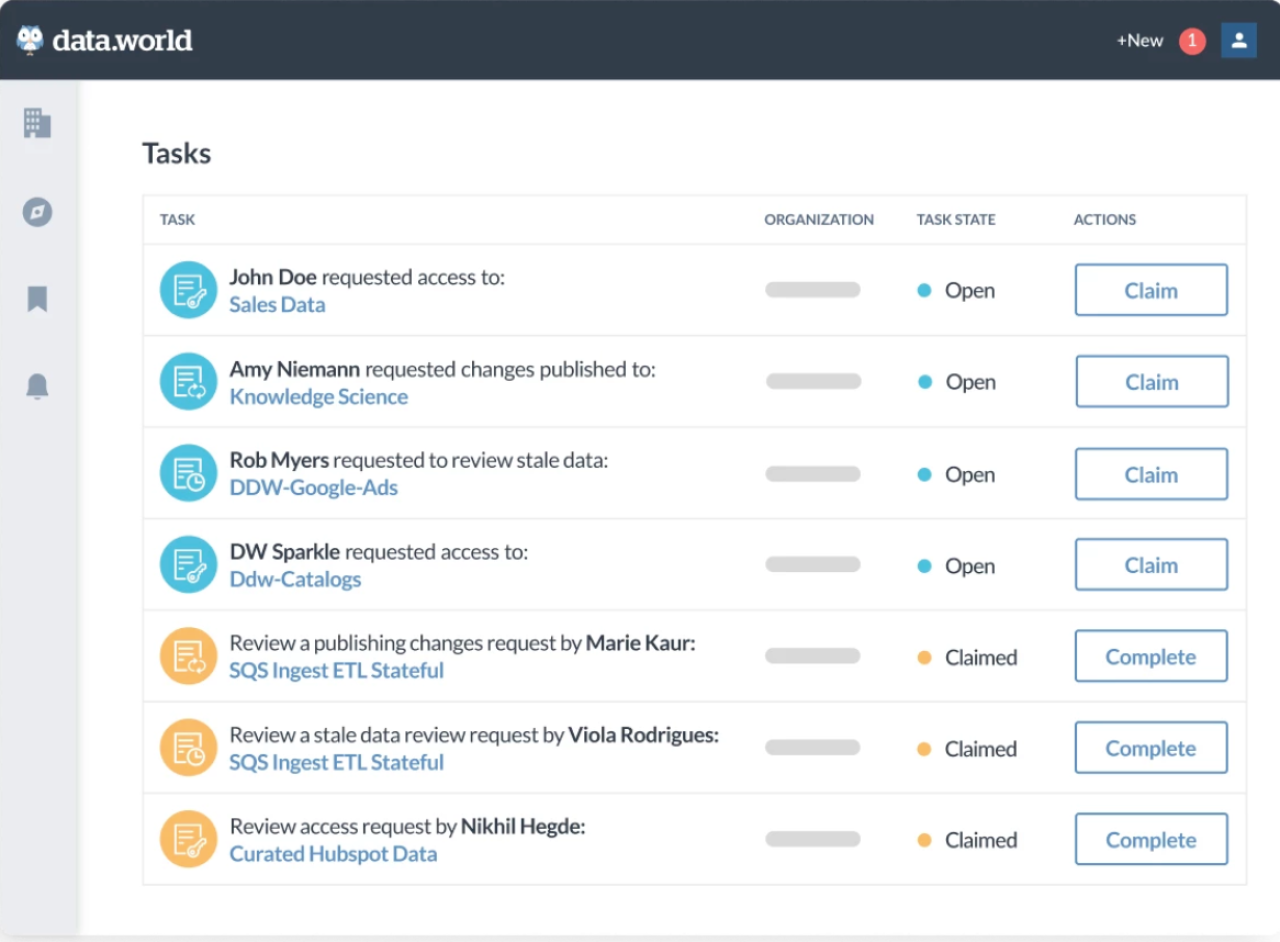Open the notifications bell icon in sidebar
Viewport: 1280px width, 942px height.
[37, 386]
